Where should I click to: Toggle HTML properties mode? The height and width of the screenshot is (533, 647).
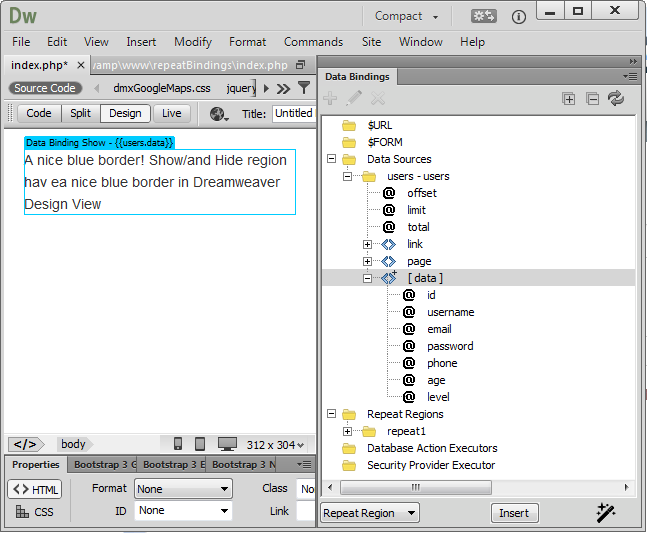(35, 489)
